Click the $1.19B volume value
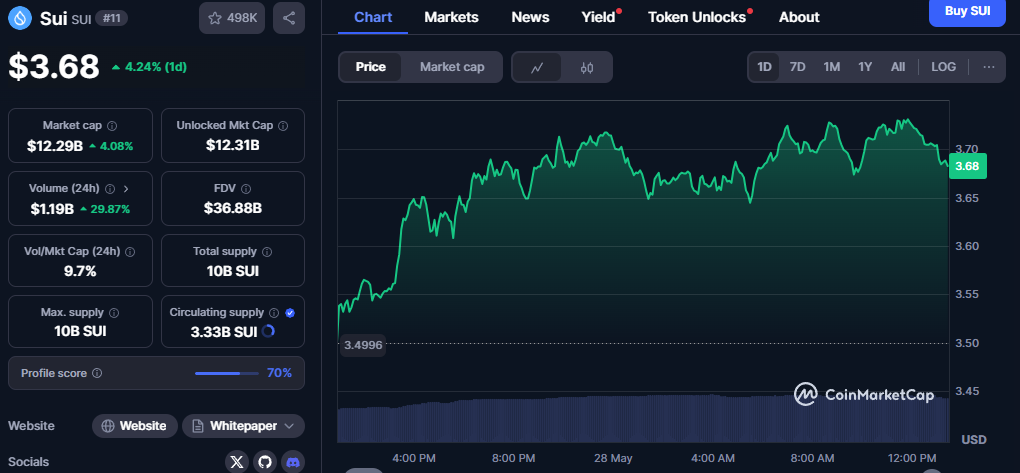Screen dimensions: 1020x473 51,209
